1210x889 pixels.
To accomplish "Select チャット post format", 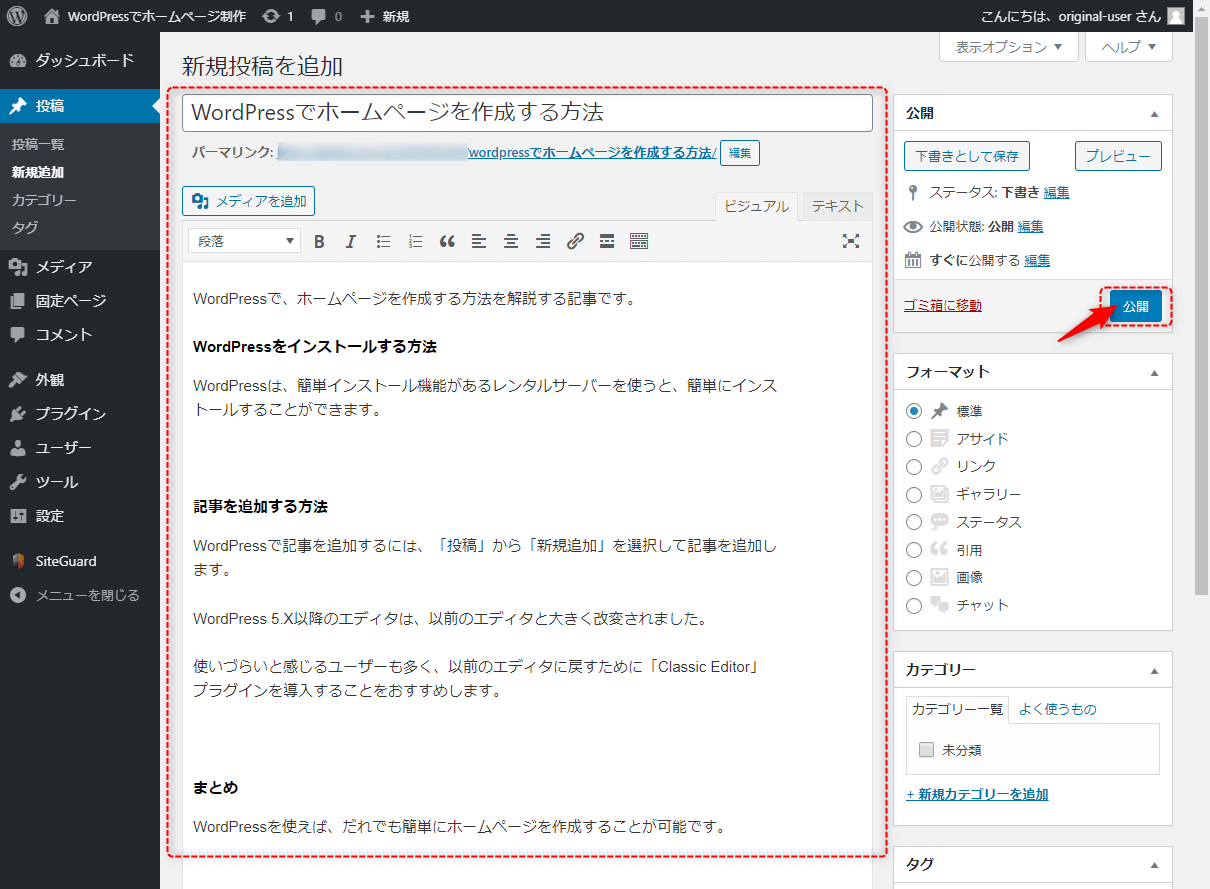I will 913,605.
